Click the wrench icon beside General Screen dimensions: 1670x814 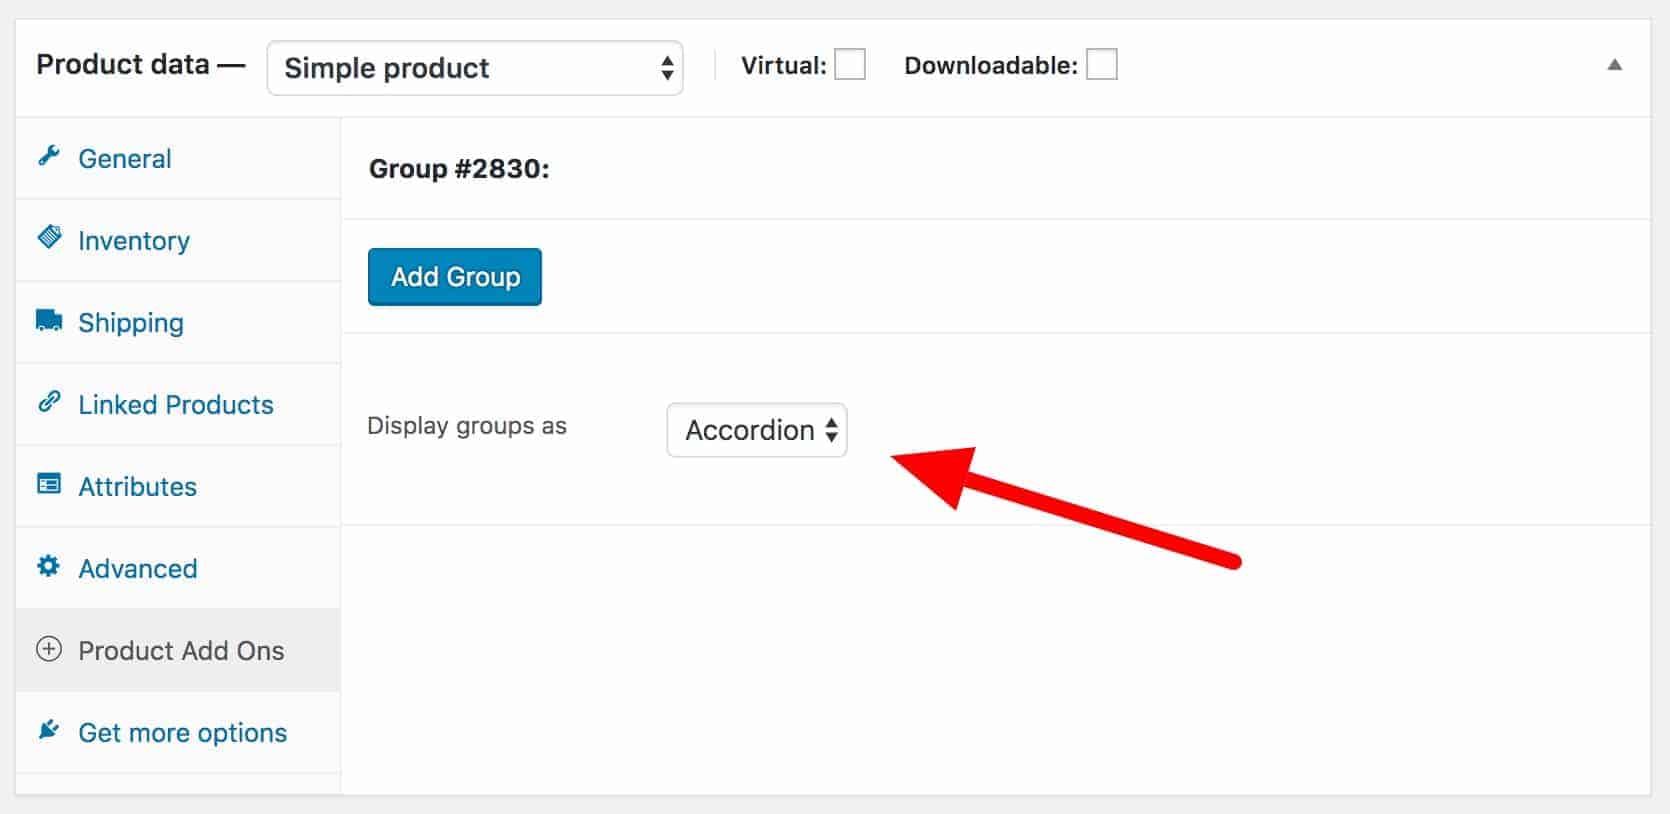[48, 156]
